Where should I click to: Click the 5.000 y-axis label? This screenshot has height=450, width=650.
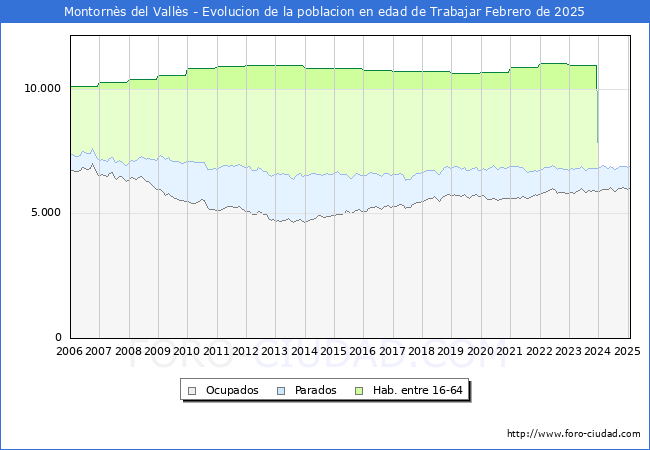point(46,213)
